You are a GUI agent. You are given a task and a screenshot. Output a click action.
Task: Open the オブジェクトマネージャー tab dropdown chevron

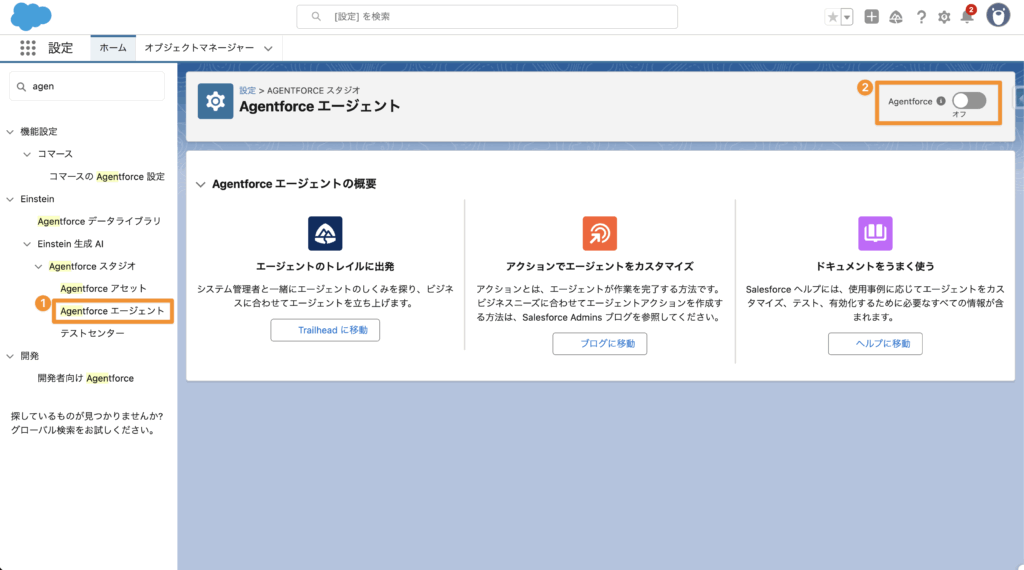pos(268,48)
